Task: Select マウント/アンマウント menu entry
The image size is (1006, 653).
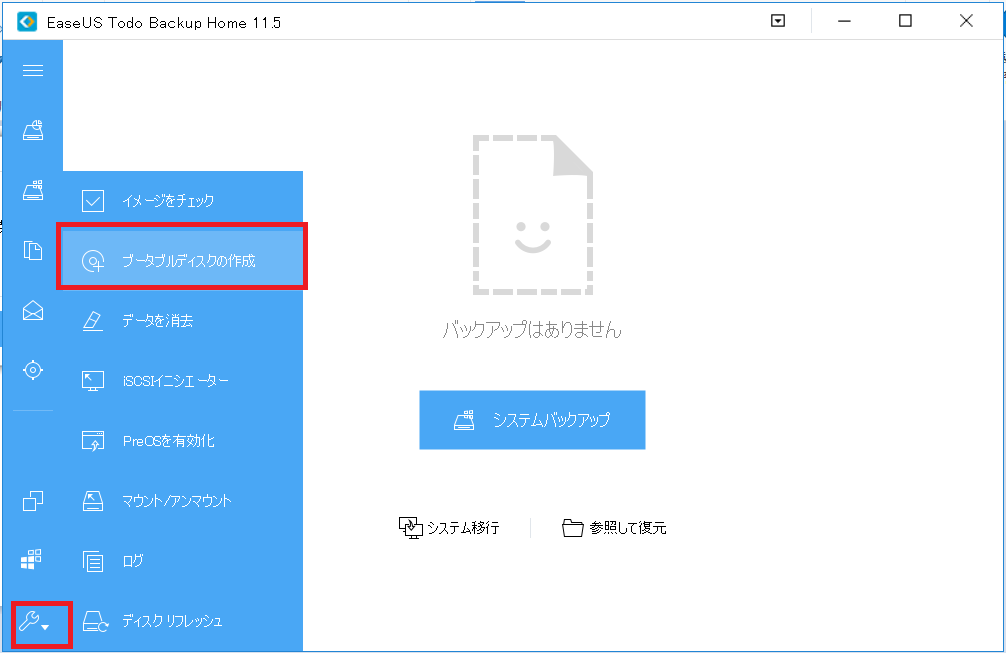Action: (183, 501)
